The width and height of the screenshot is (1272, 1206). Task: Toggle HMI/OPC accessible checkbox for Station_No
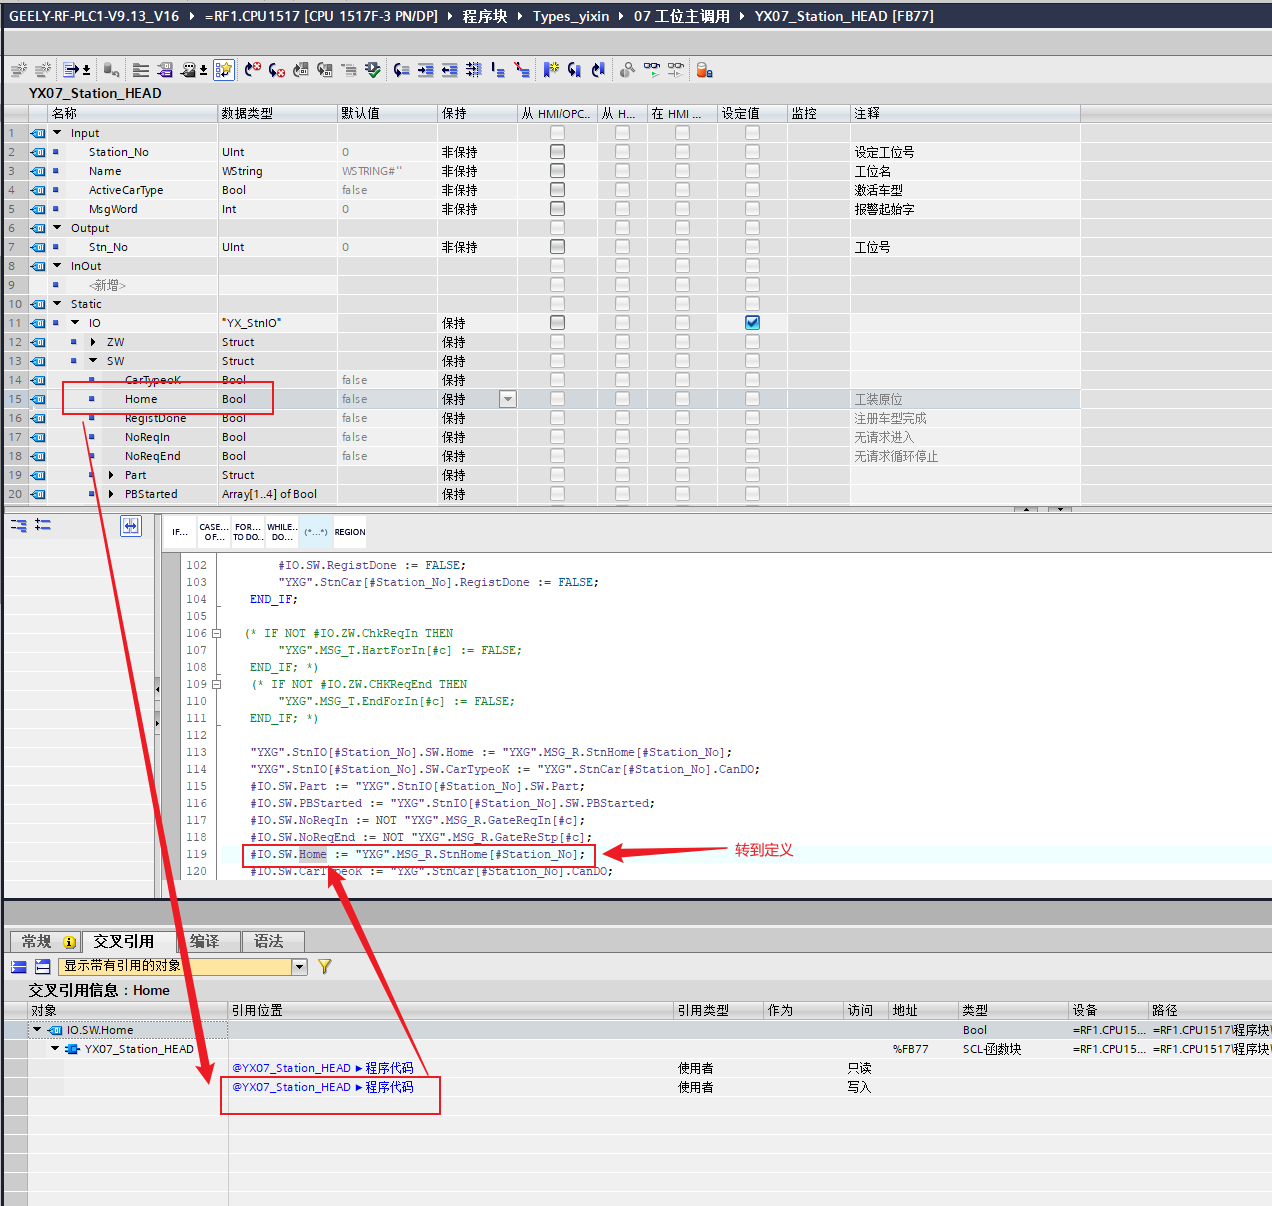pyautogui.click(x=557, y=152)
